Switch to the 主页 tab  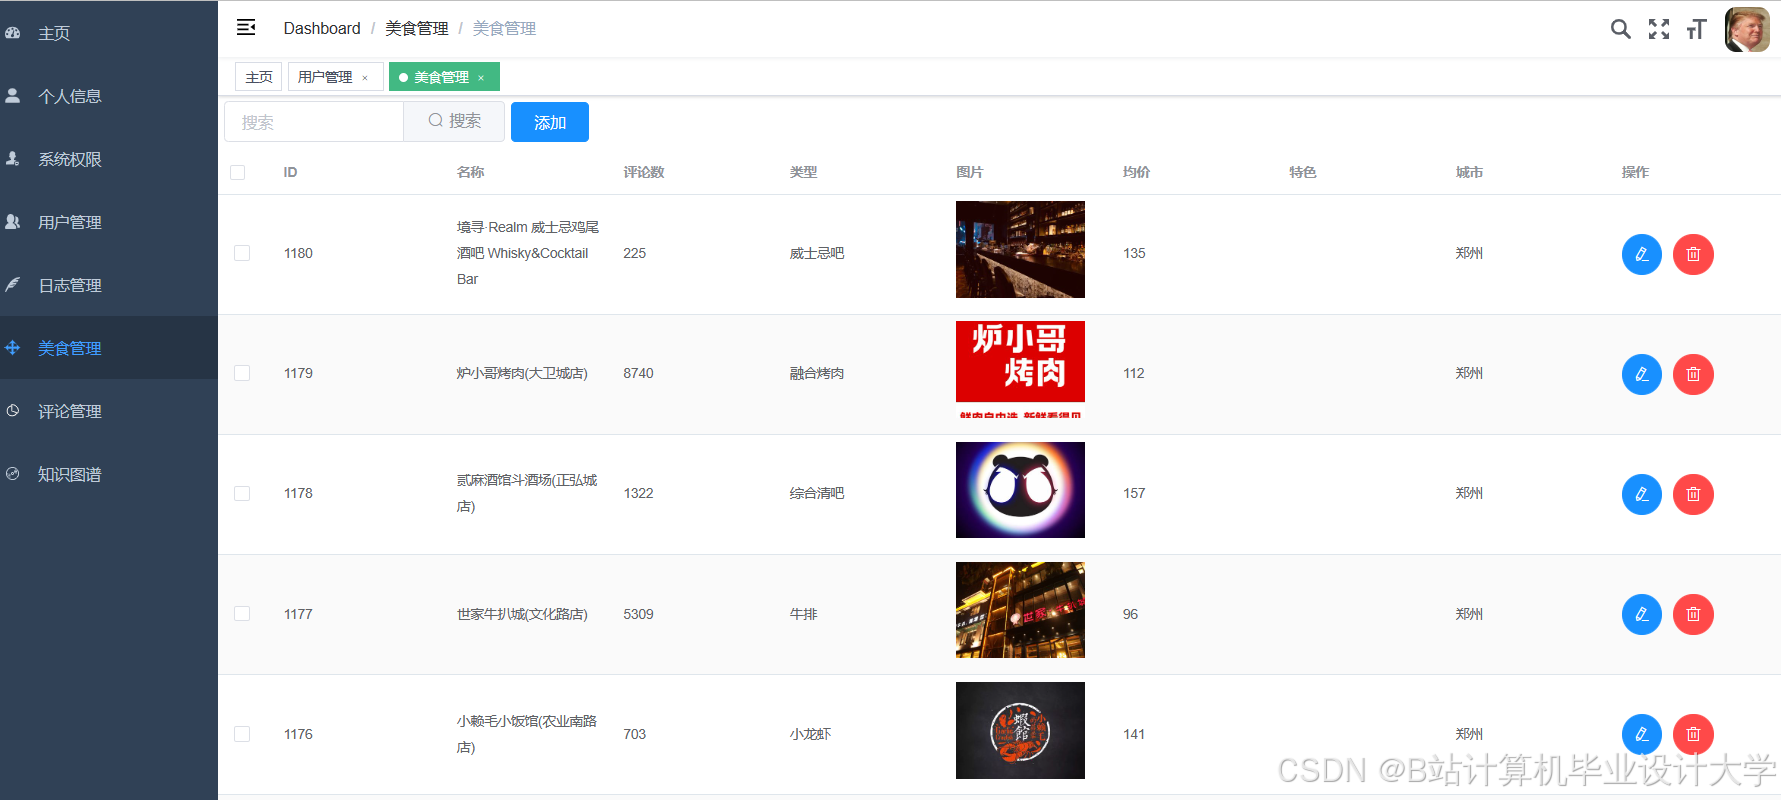pyautogui.click(x=259, y=77)
